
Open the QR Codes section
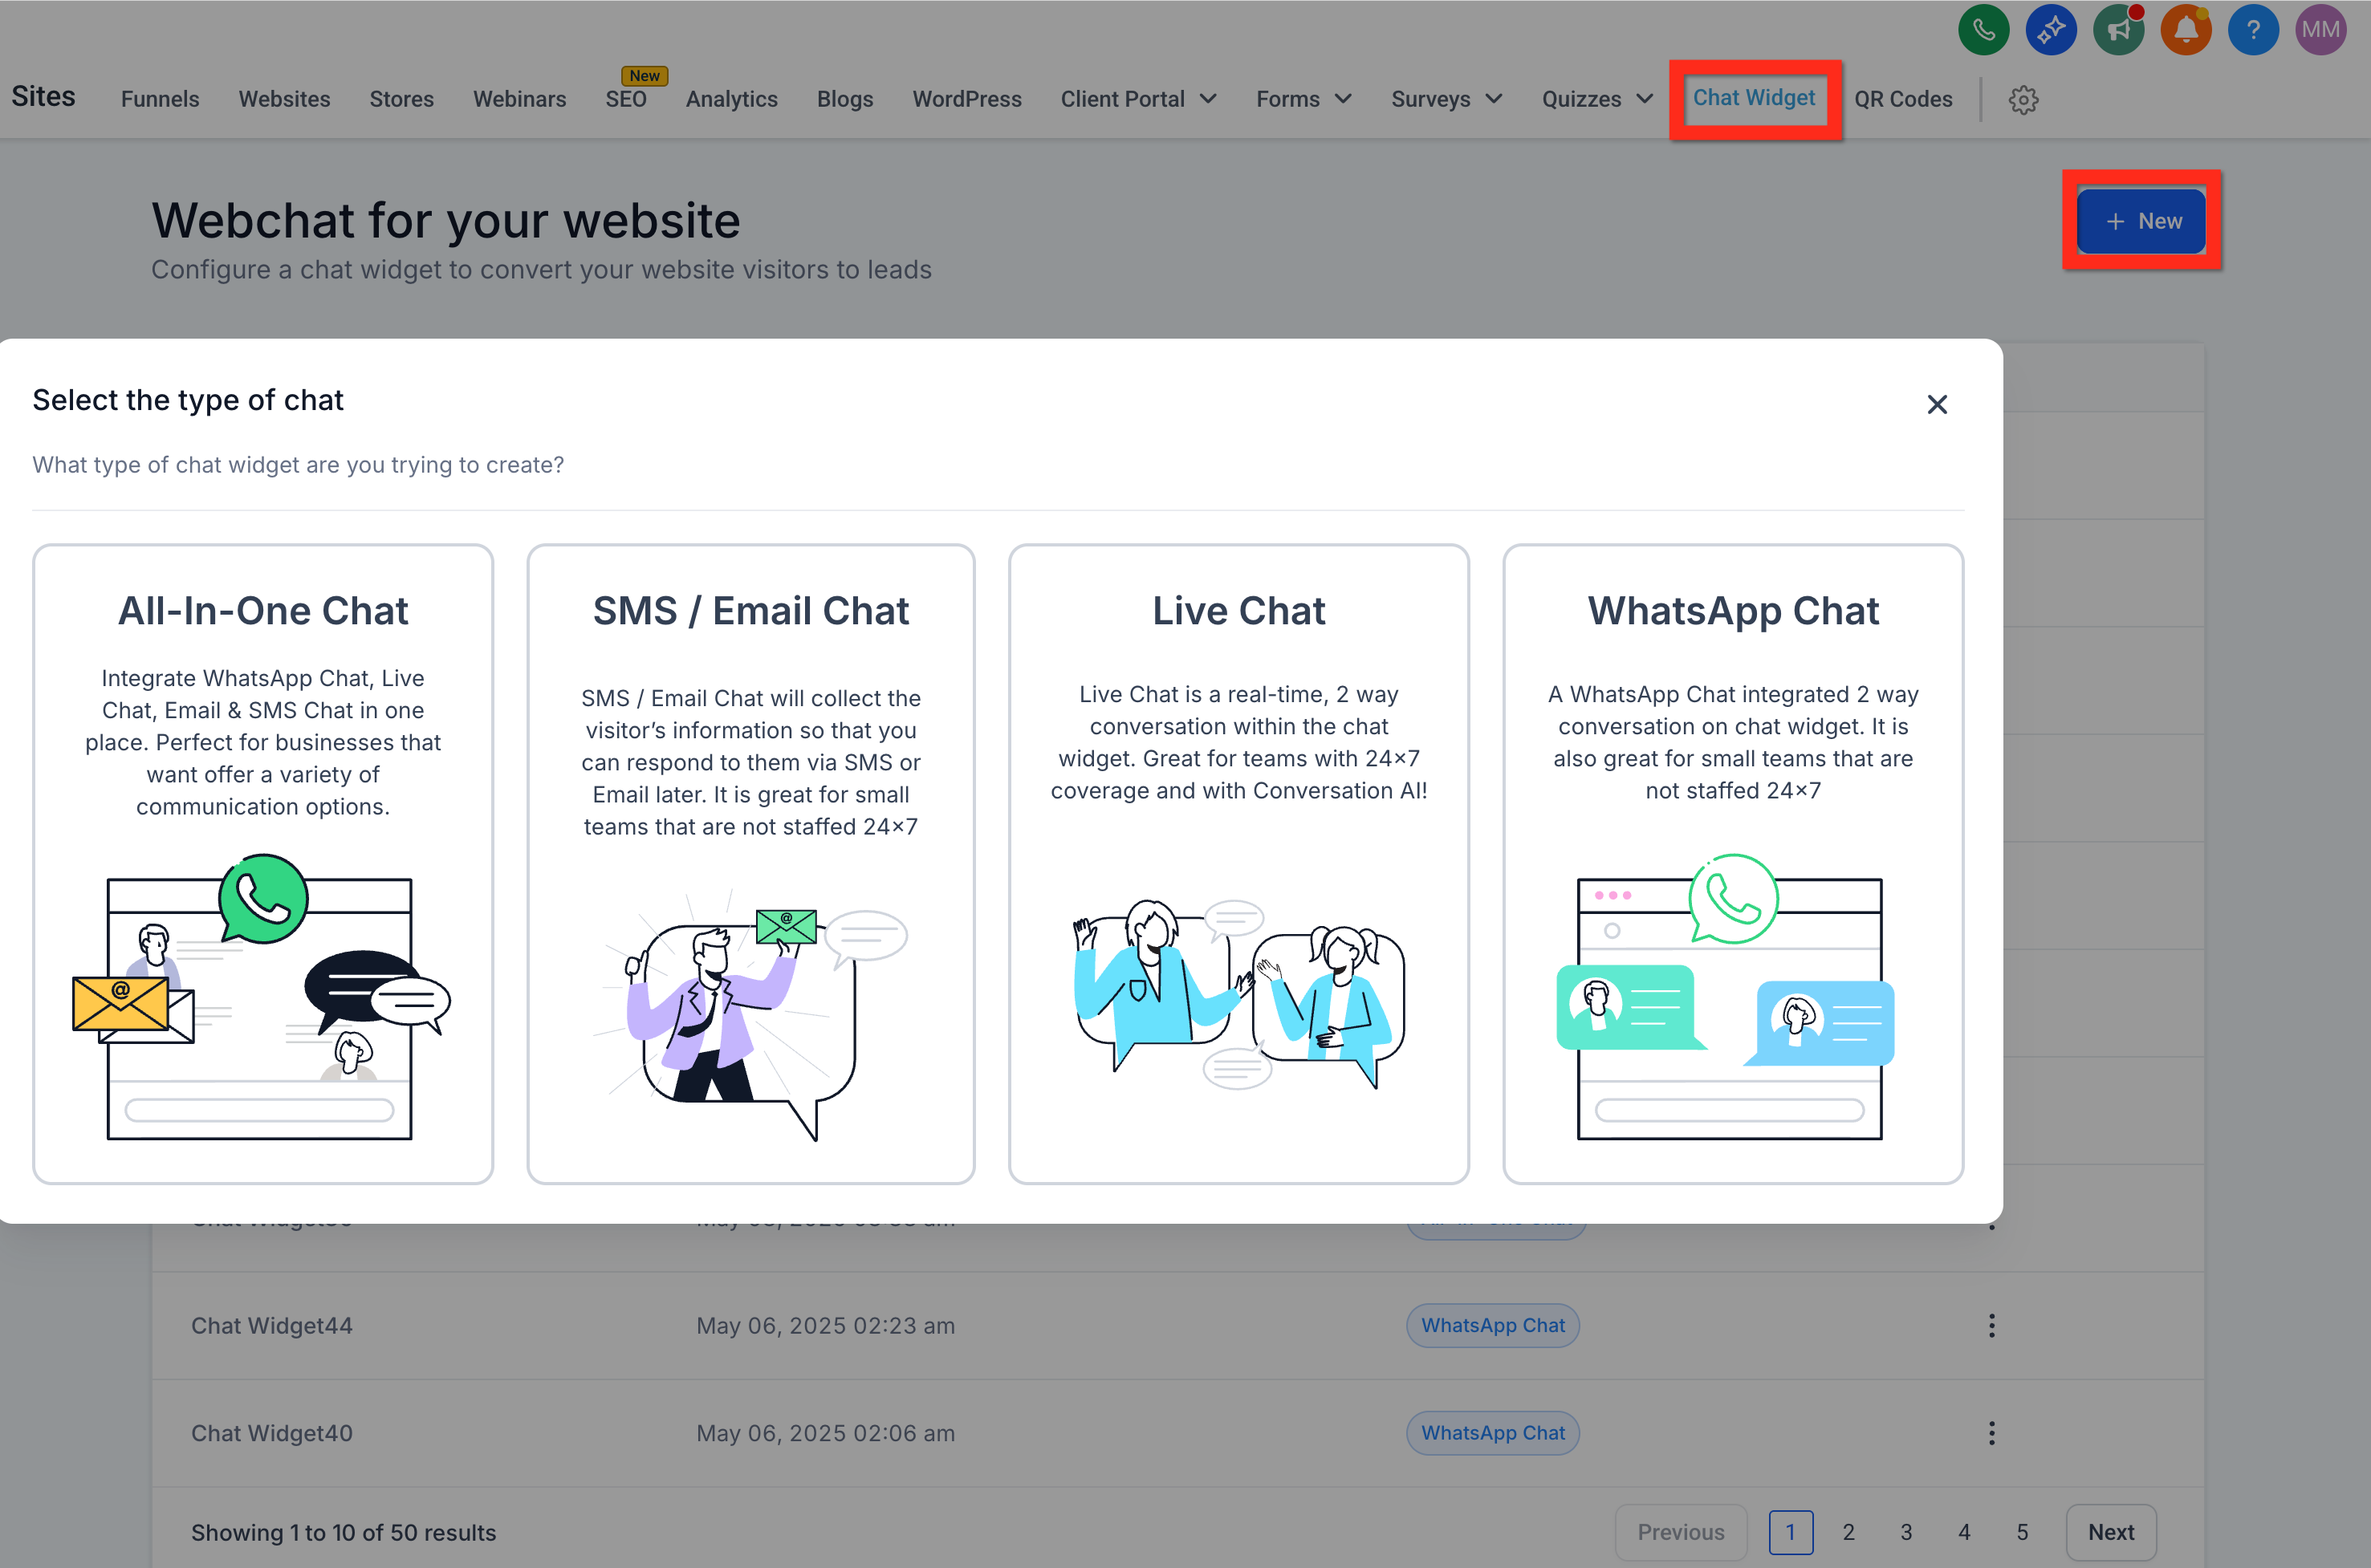pyautogui.click(x=1903, y=99)
